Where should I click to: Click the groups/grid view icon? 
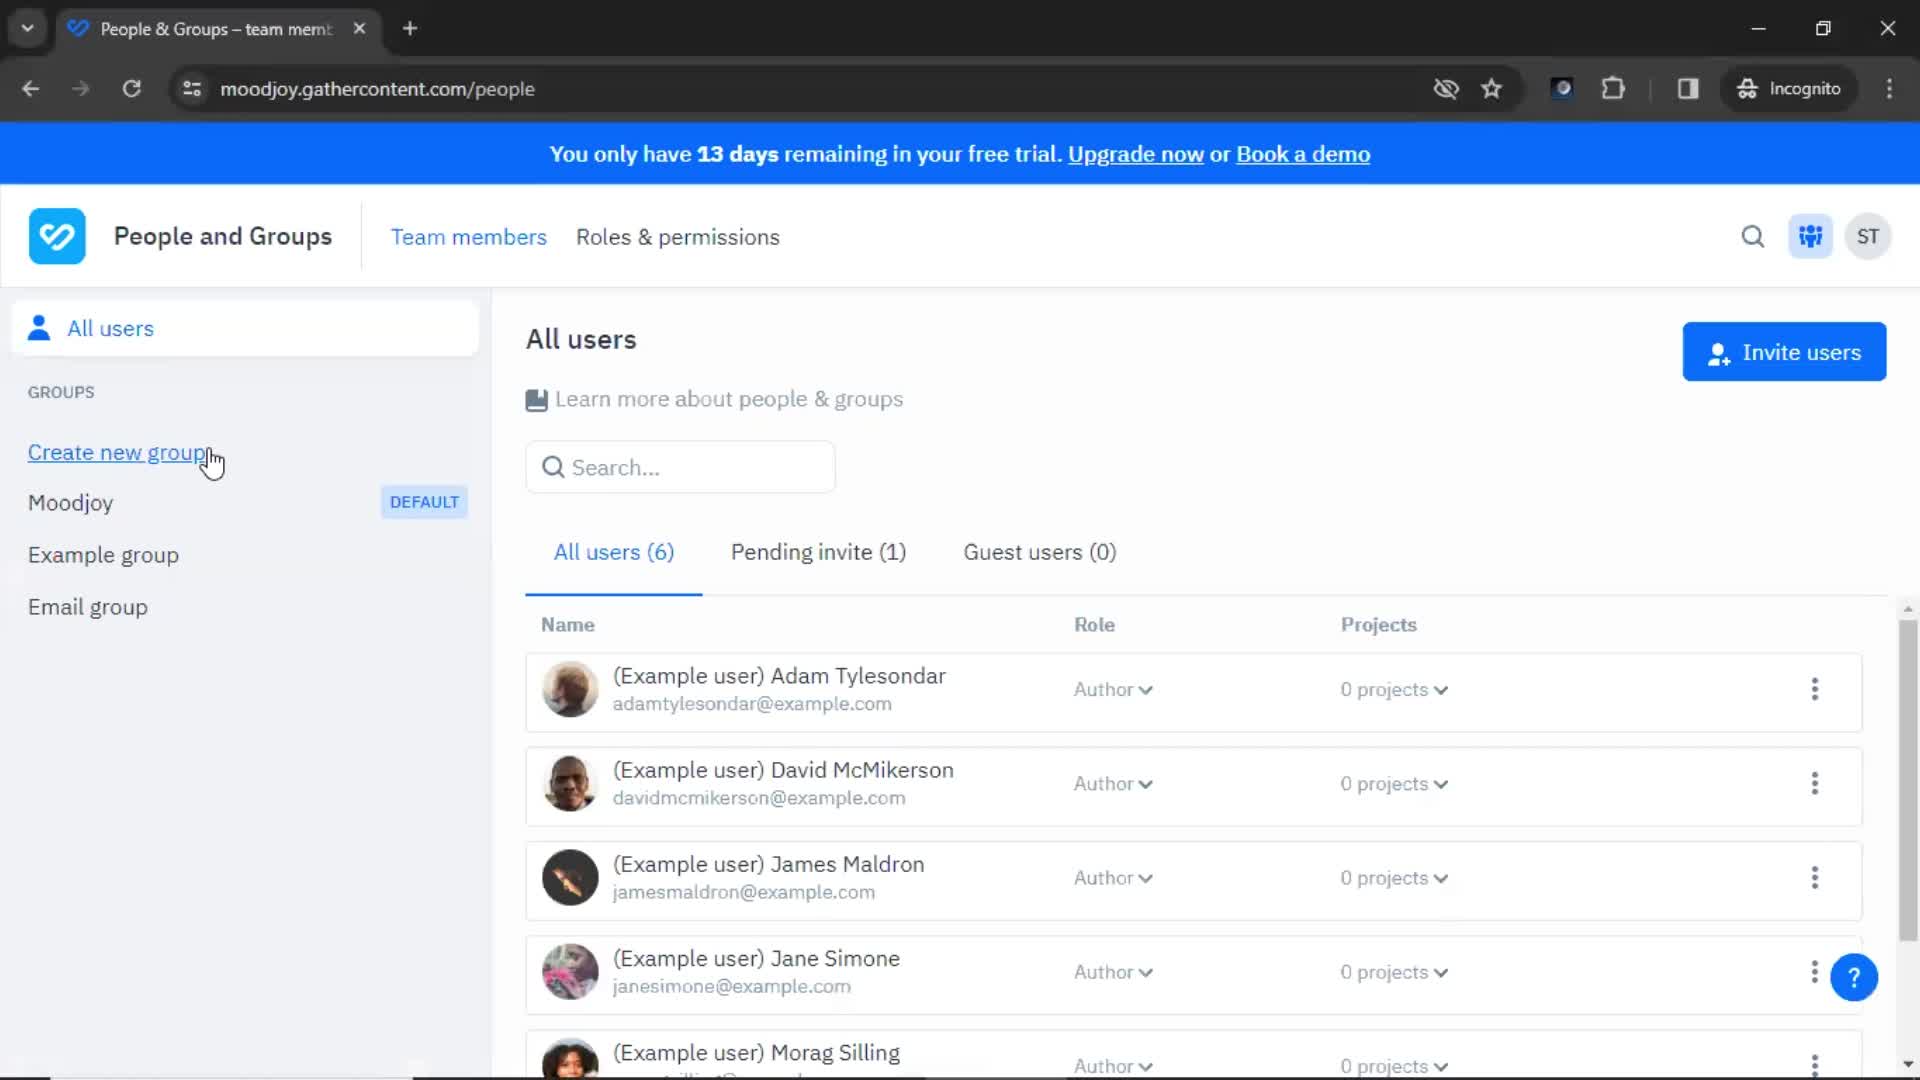pos(1811,236)
